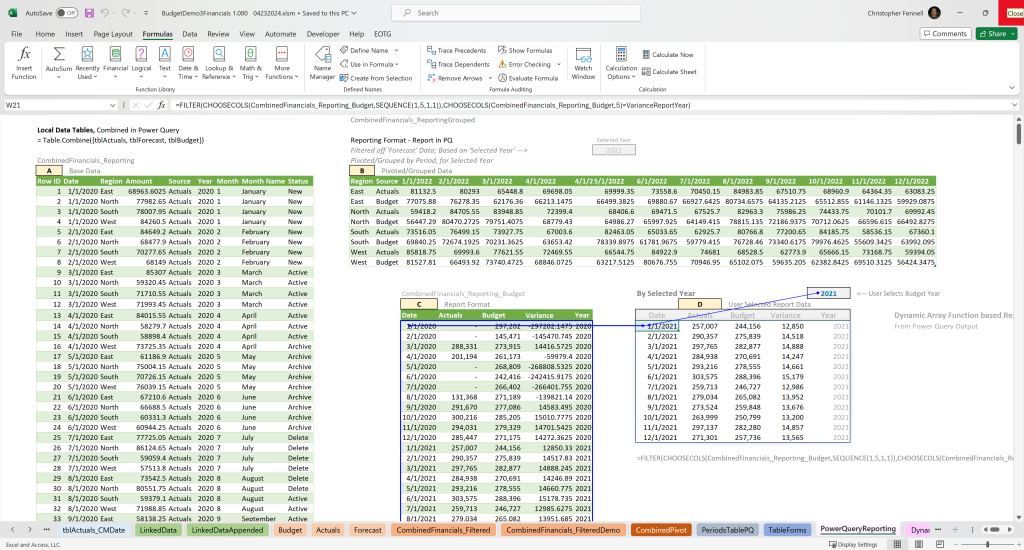The height and width of the screenshot is (550, 1024).
Task: Click Trace Precedents icon
Action: tap(456, 50)
